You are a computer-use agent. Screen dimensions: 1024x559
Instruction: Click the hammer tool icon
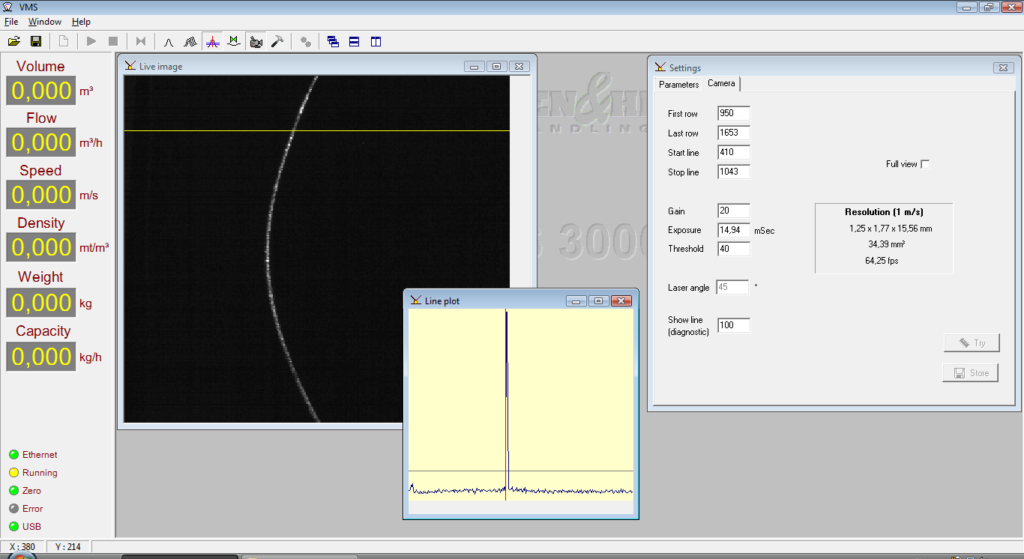click(x=278, y=41)
